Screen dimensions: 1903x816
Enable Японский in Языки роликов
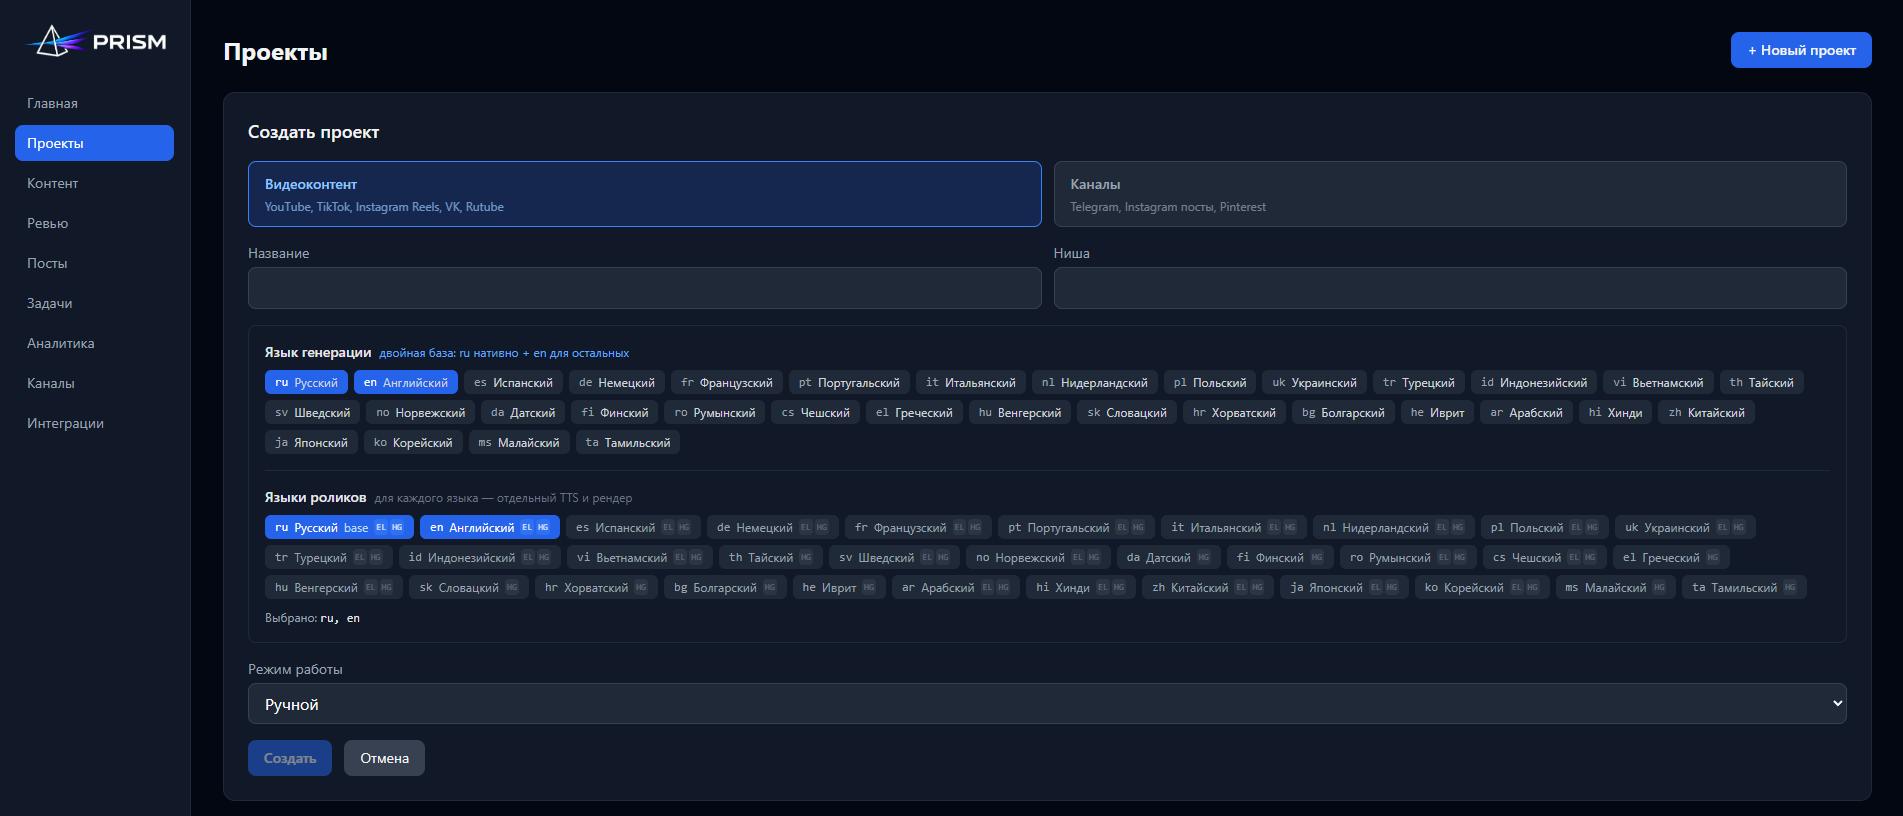coord(1344,587)
